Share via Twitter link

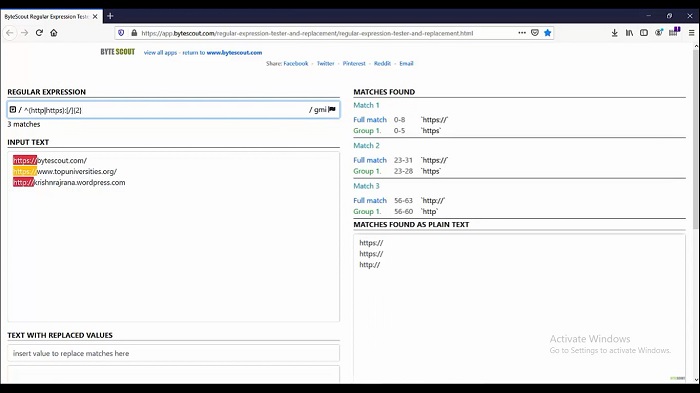pyautogui.click(x=325, y=63)
